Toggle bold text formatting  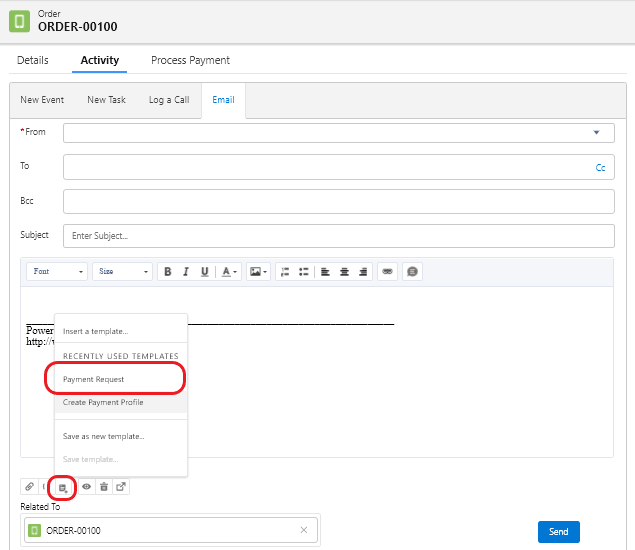[168, 272]
